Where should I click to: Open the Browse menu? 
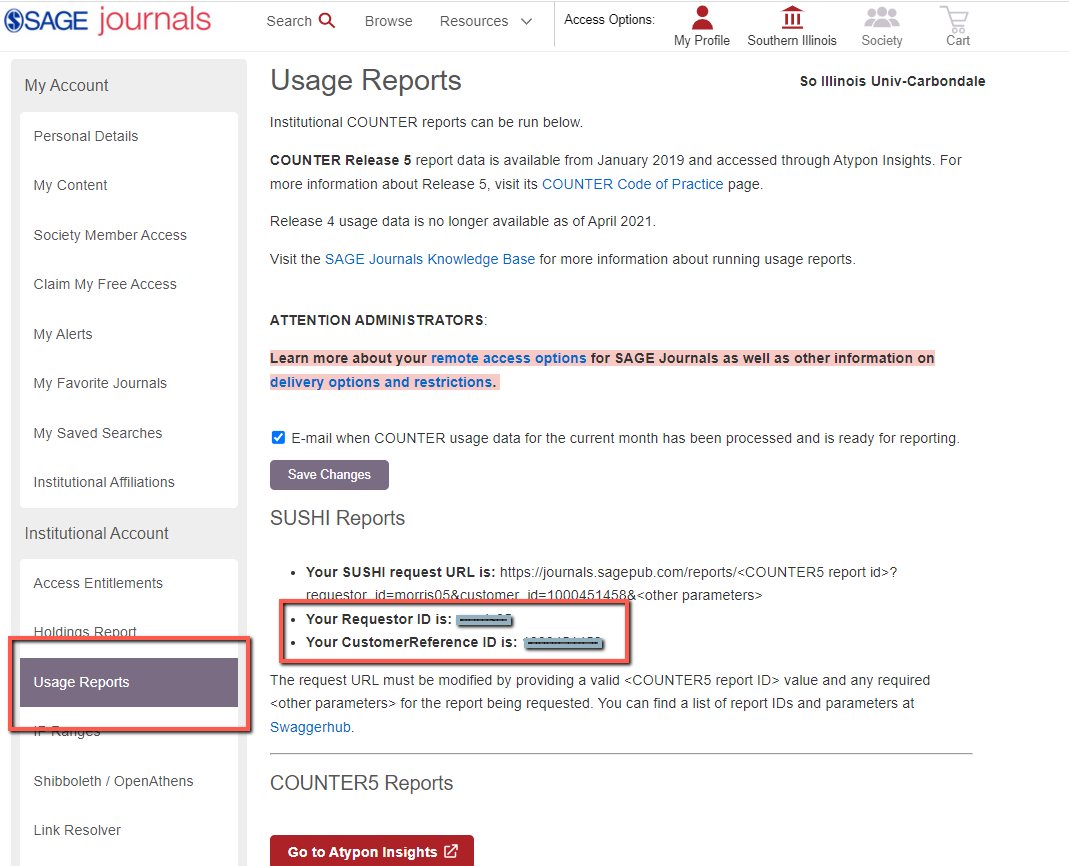[389, 21]
